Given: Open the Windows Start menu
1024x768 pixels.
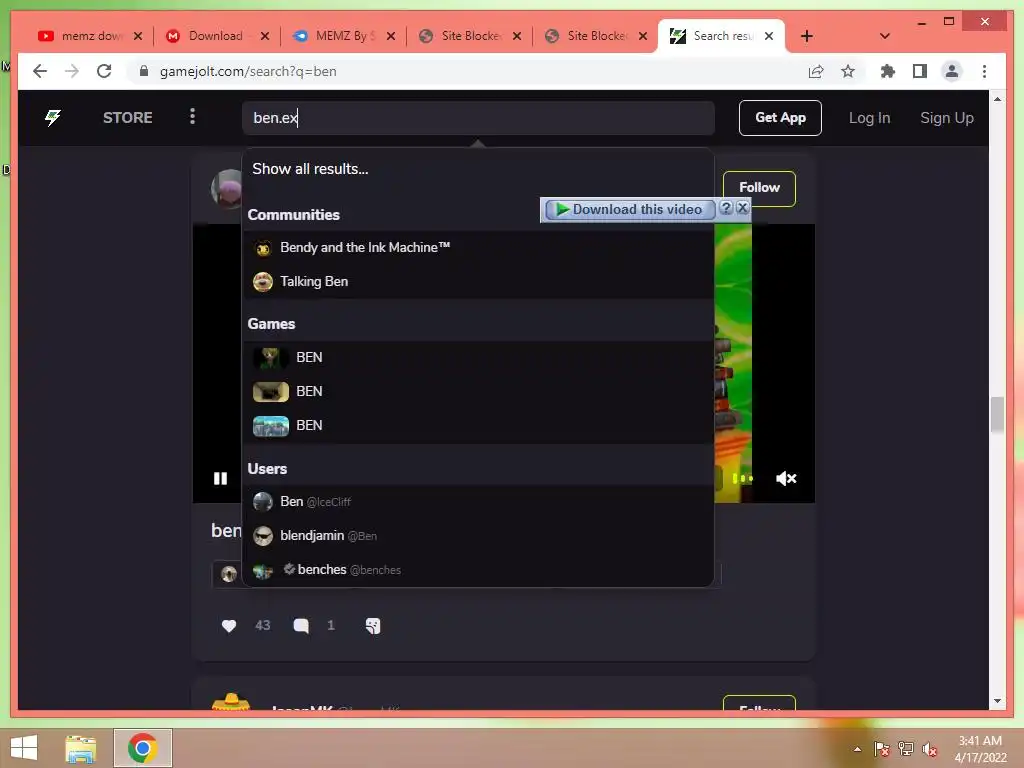Looking at the screenshot, I should [24, 748].
